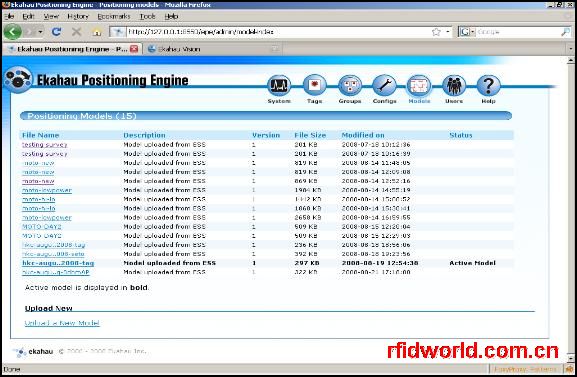
Task: Open the testing survey model modified 10:12:36
Action: (45, 145)
